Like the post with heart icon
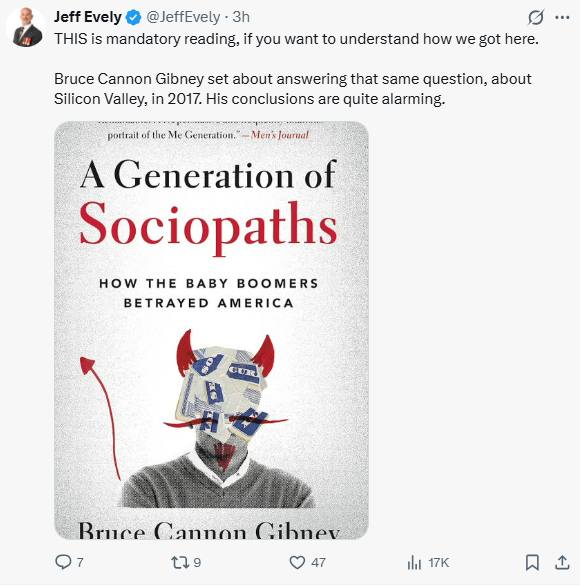Image resolution: width=580 pixels, height=586 pixels. 297,562
